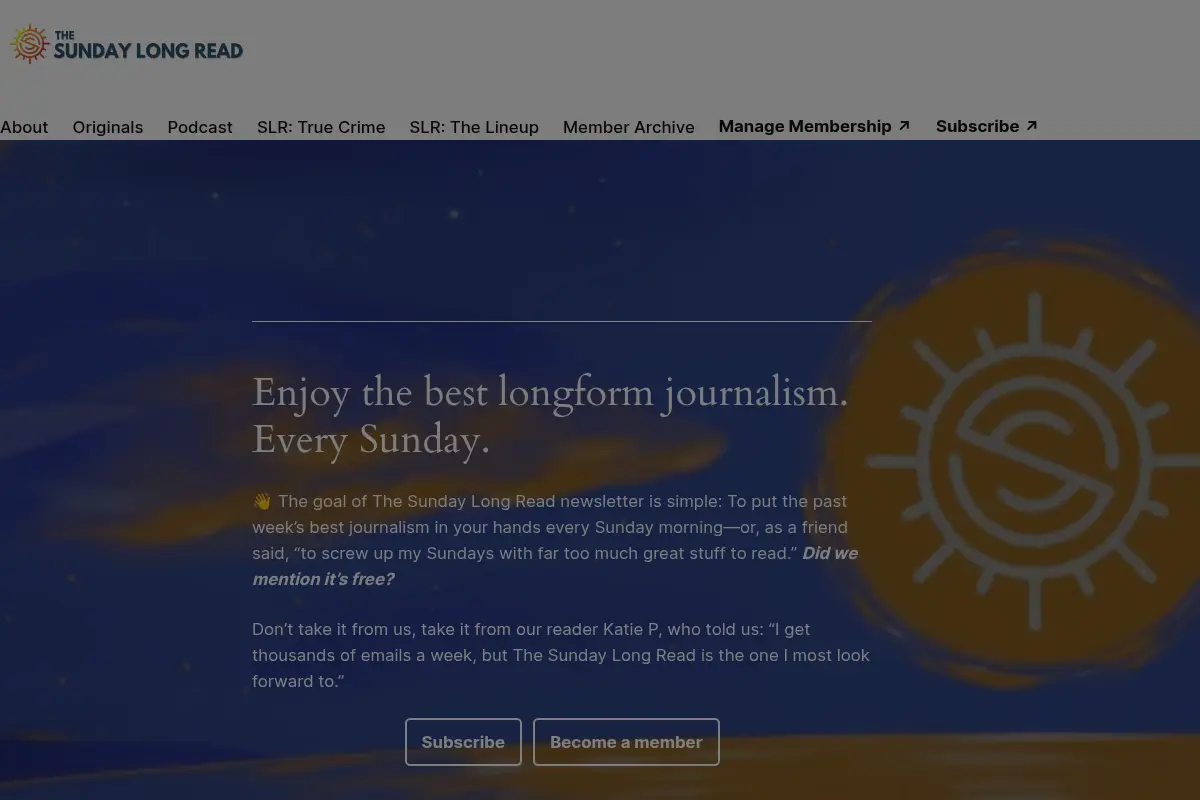The image size is (1200, 800).
Task: Click the Sunday Long Read sun logo icon
Action: (29, 44)
